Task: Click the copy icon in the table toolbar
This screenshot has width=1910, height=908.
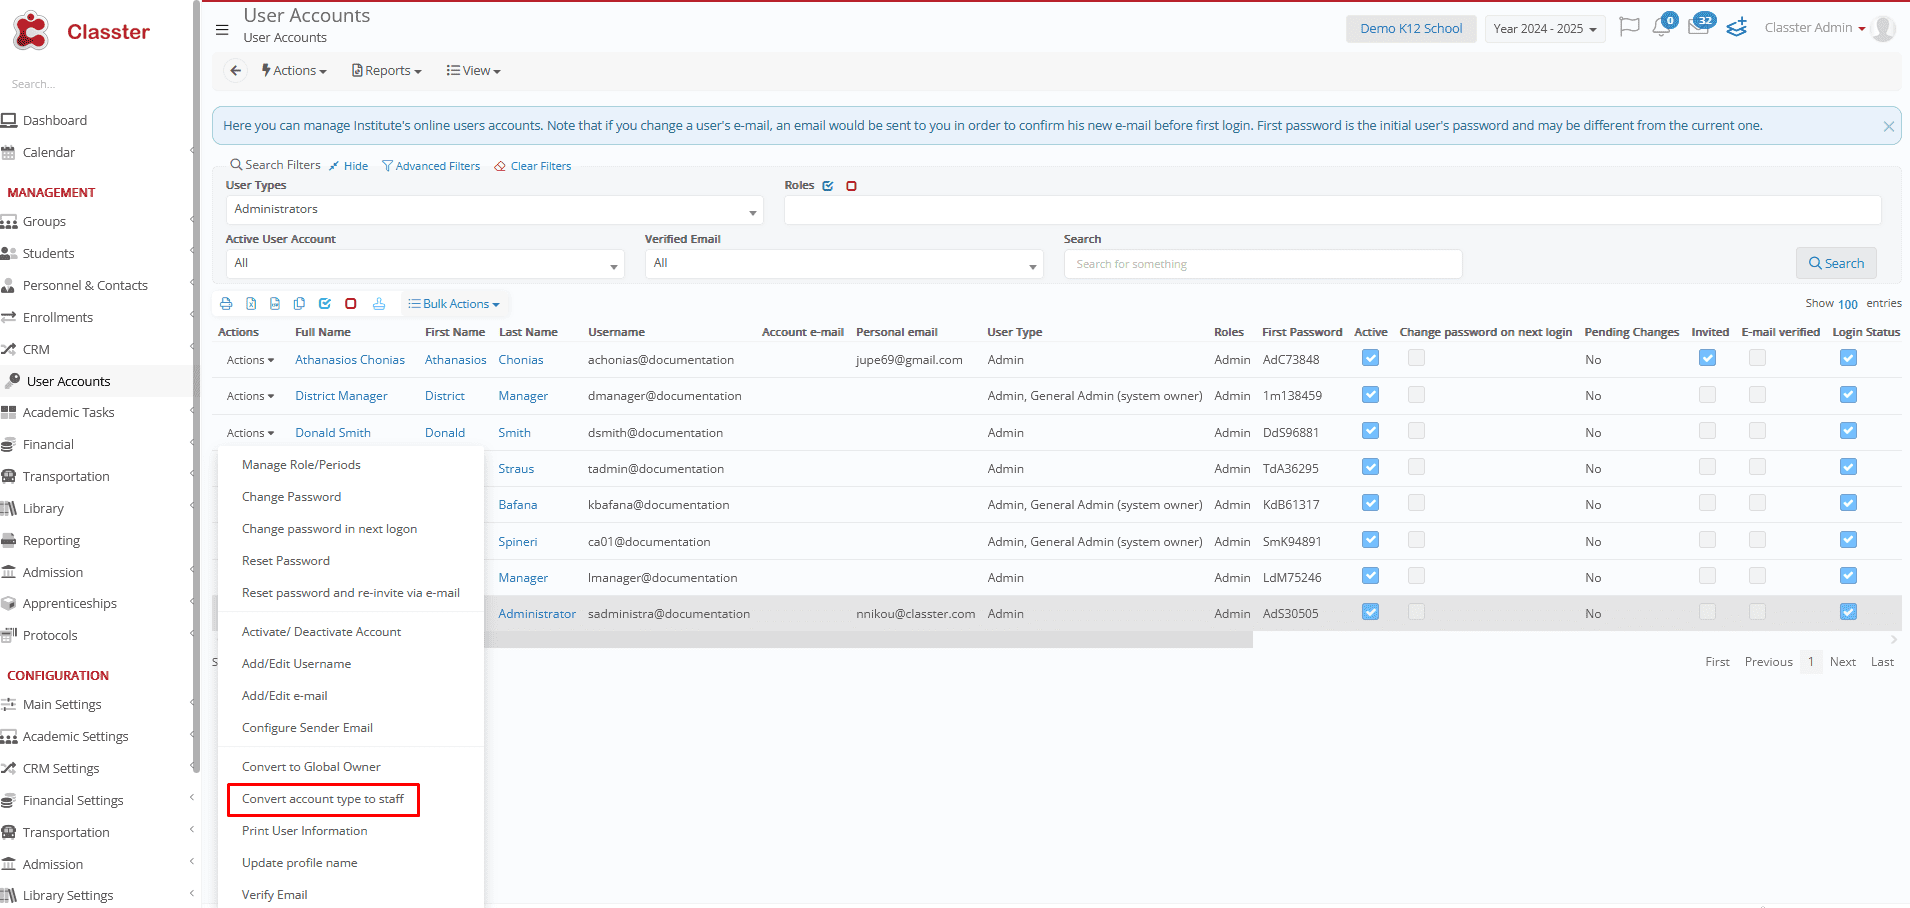Action: (299, 304)
